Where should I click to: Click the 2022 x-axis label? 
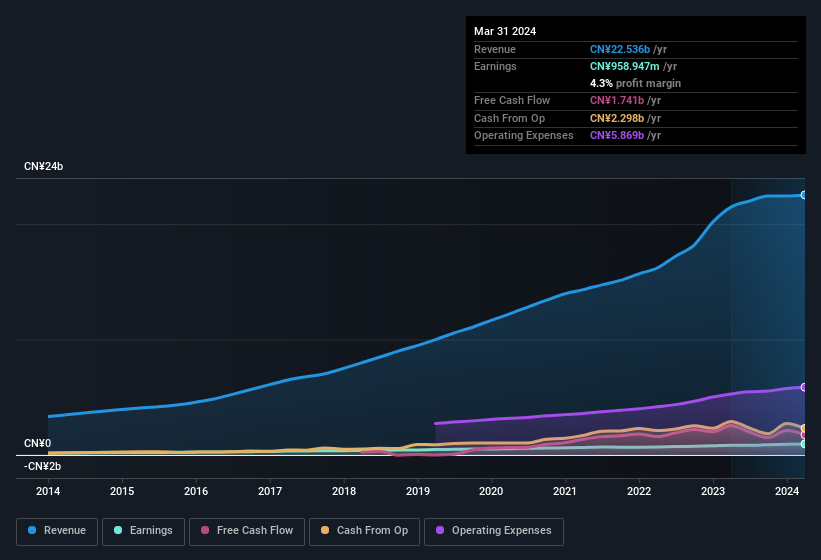tap(639, 491)
